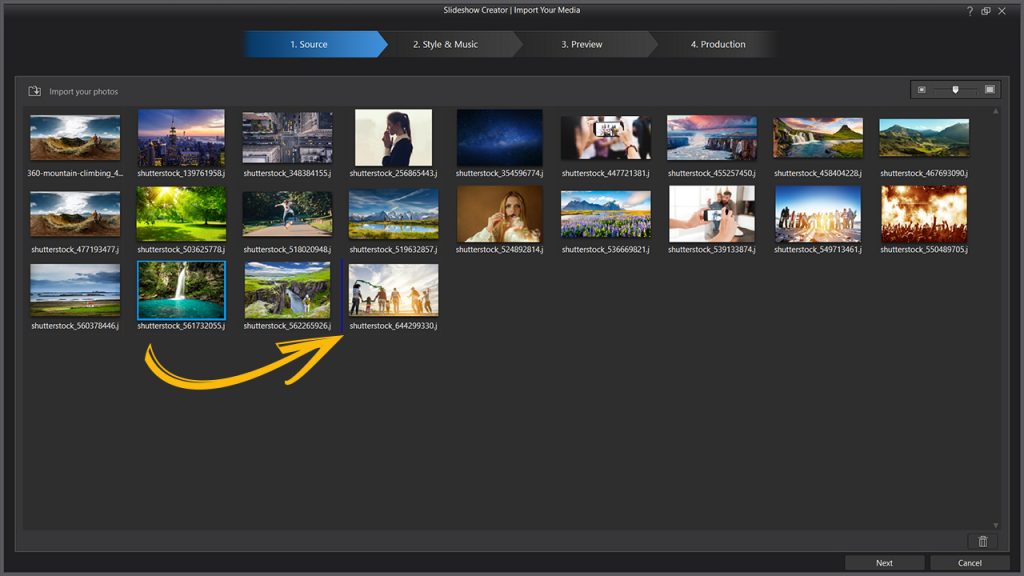The image size is (1024, 576).
Task: Select the starry night sky thumbnail shutterstock_354596774
Action: [x=500, y=137]
